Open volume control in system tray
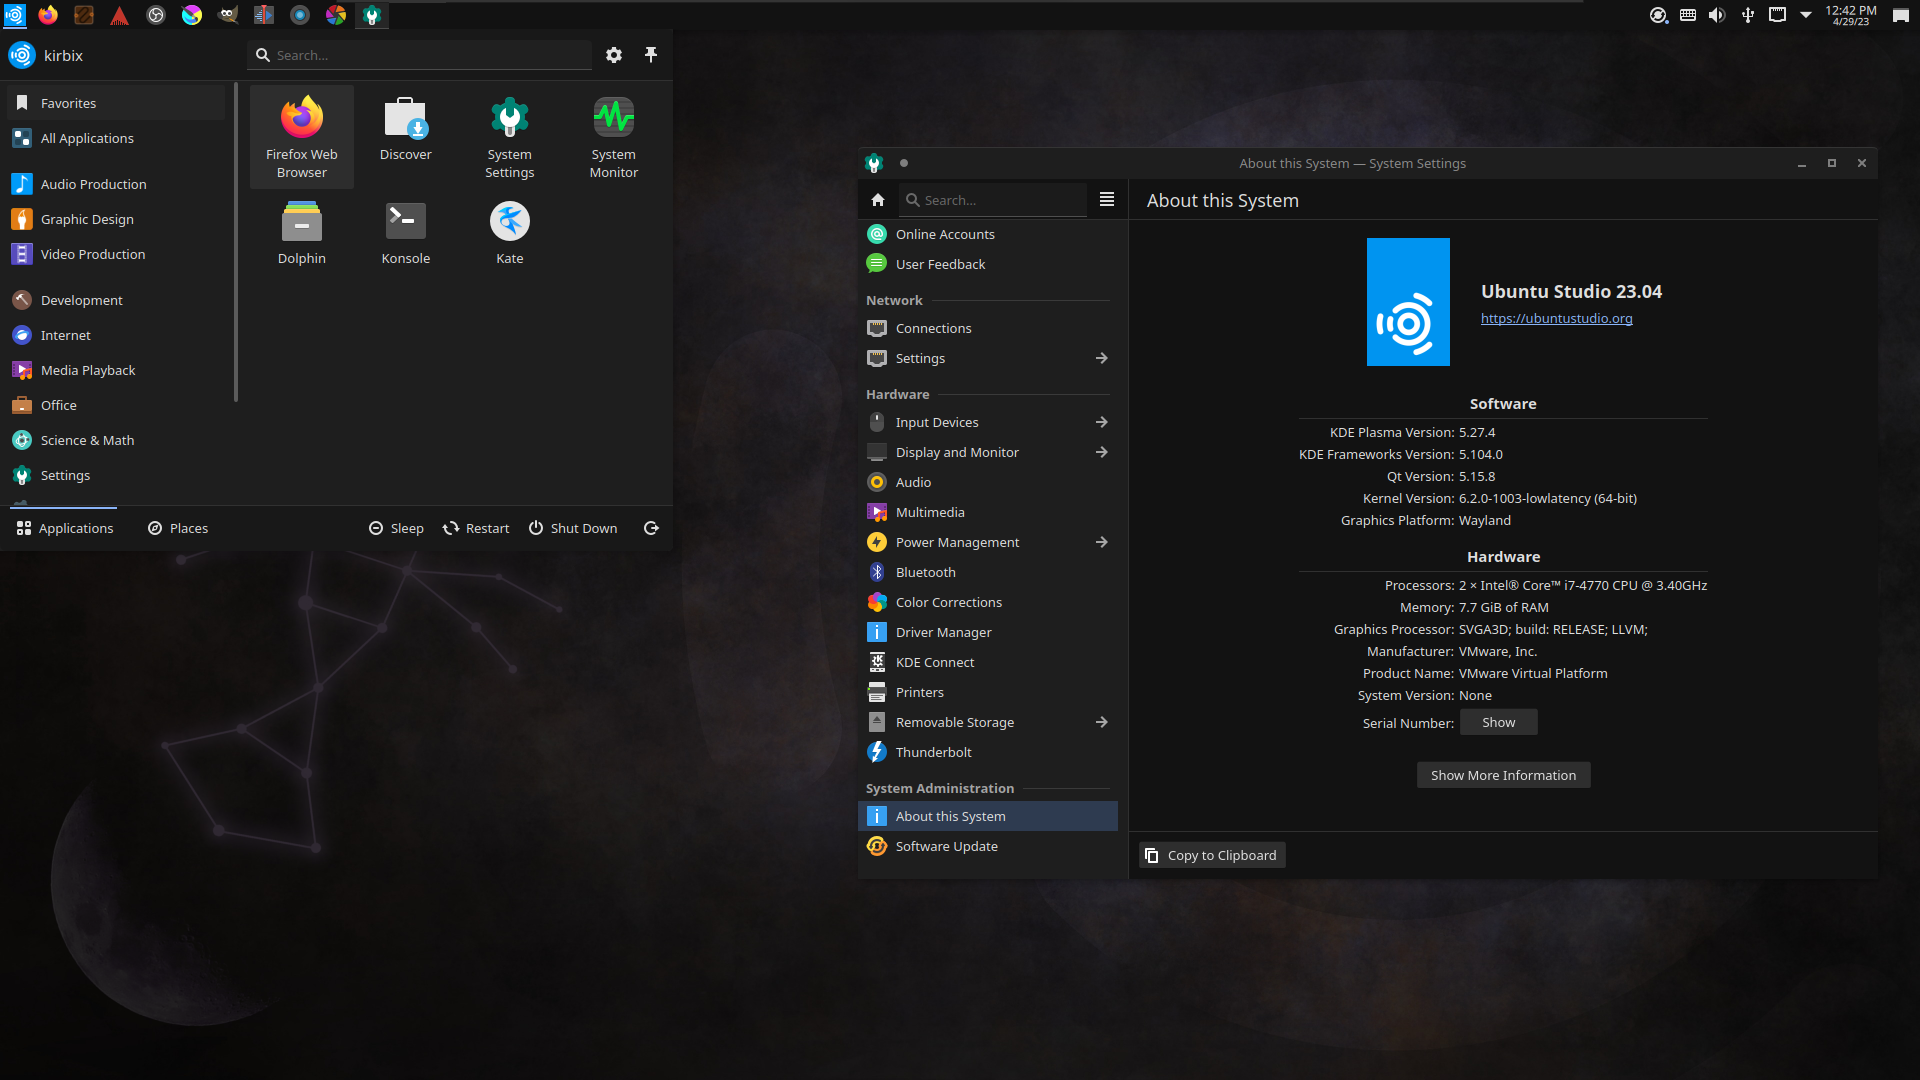This screenshot has width=1920, height=1080. coord(1717,15)
